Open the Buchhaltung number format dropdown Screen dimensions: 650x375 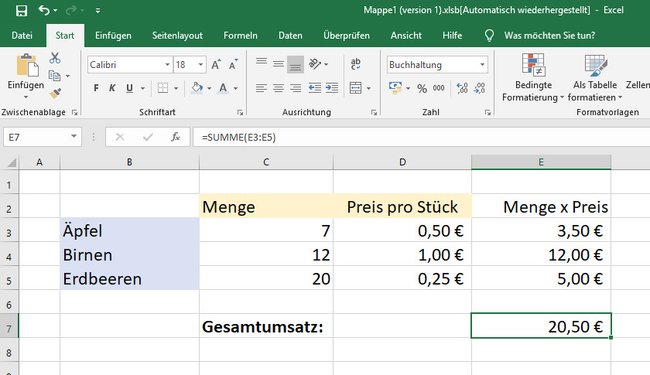coord(482,65)
